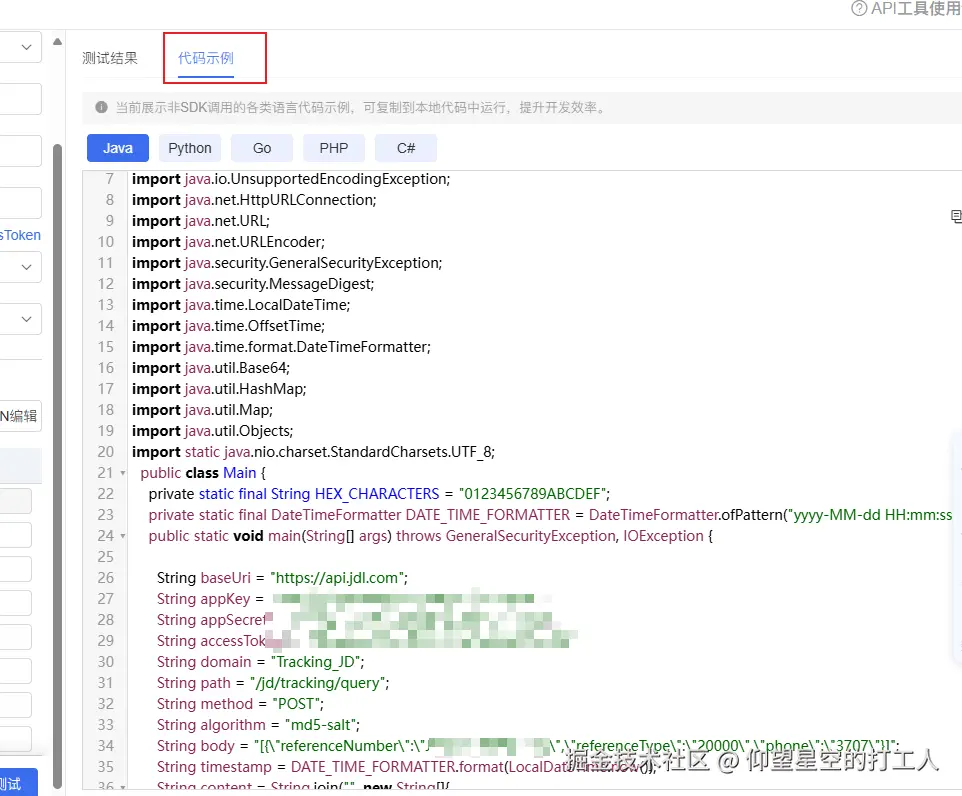
Task: Click the line with path "/jd/tracking/query"
Action: point(272,683)
